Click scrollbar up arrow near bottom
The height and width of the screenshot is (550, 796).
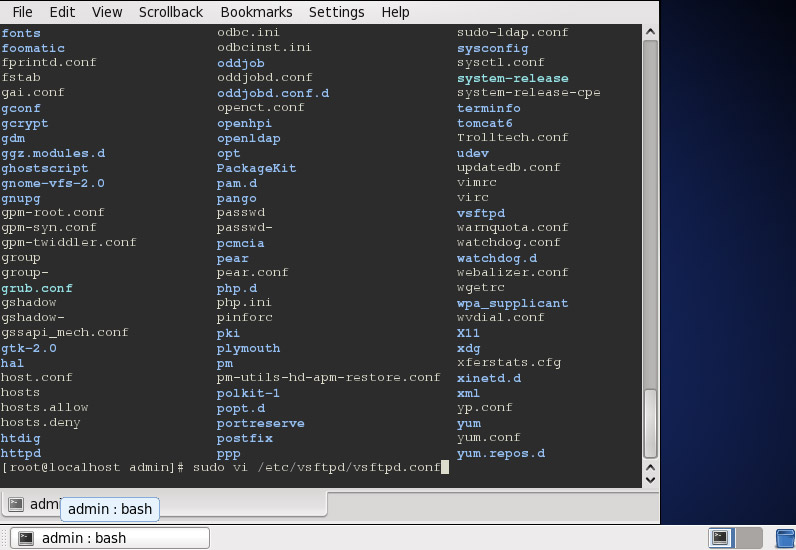(x=650, y=467)
